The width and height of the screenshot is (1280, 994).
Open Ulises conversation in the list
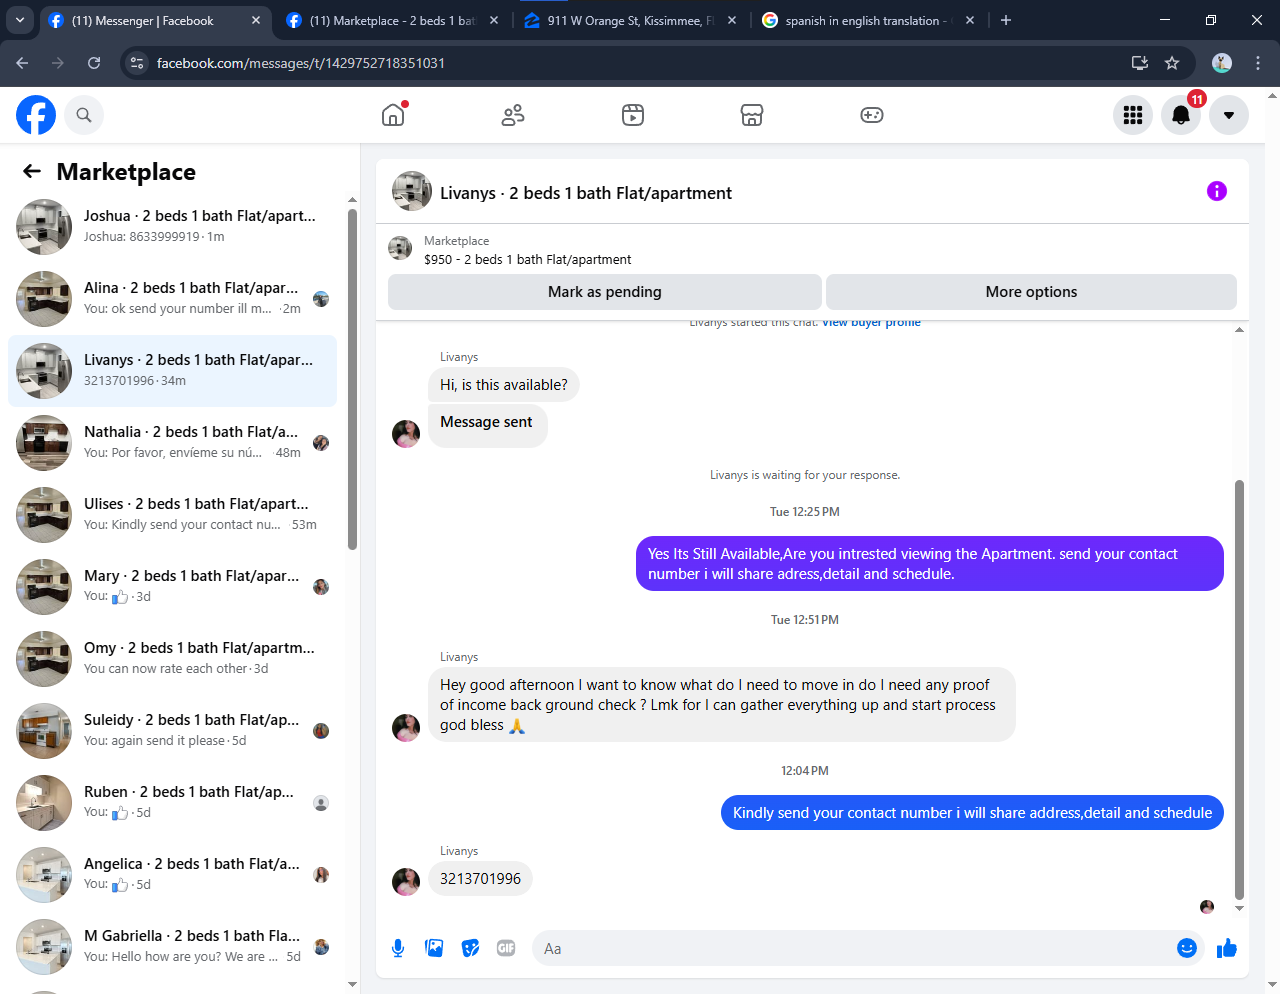pyautogui.click(x=172, y=515)
